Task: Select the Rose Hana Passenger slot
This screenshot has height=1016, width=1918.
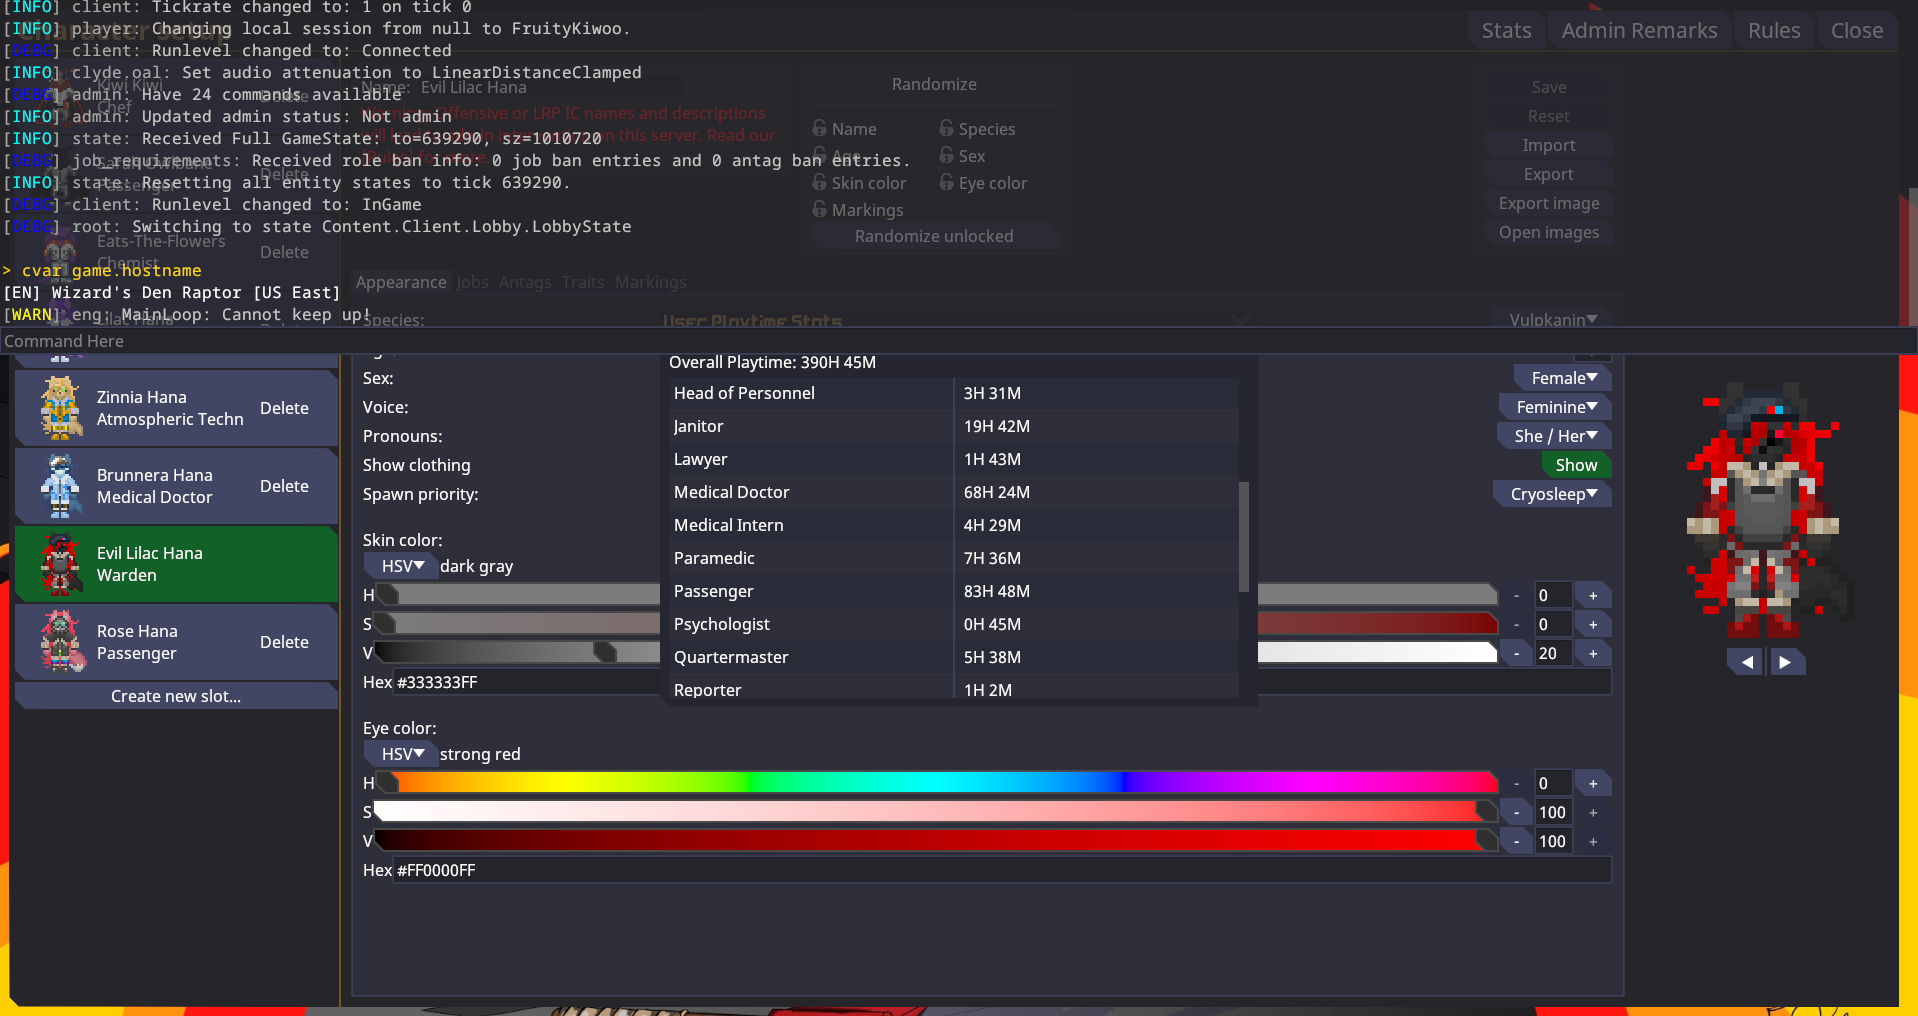Action: click(176, 642)
